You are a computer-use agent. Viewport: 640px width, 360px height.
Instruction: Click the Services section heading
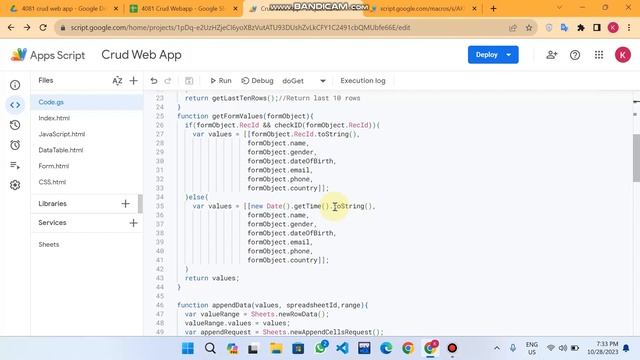(x=52, y=223)
